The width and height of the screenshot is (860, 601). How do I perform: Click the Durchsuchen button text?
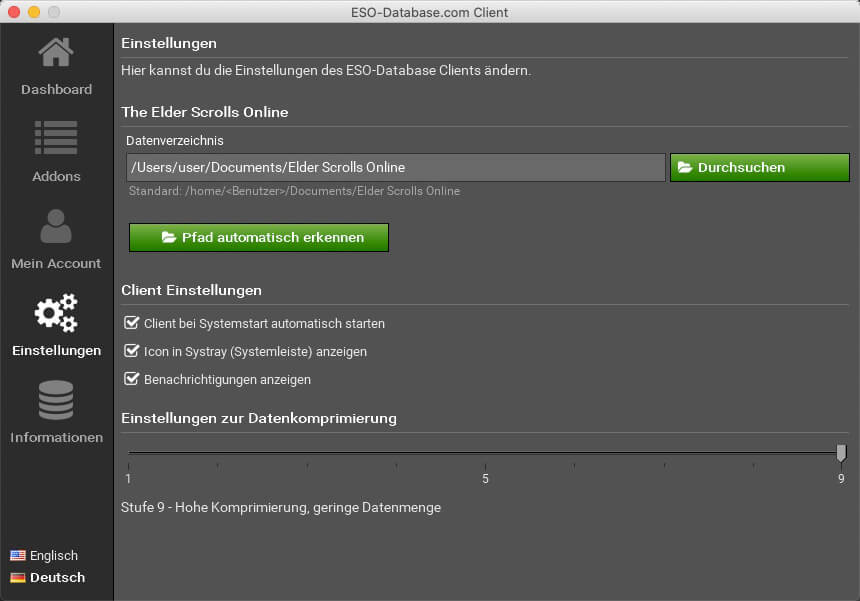click(x=741, y=167)
